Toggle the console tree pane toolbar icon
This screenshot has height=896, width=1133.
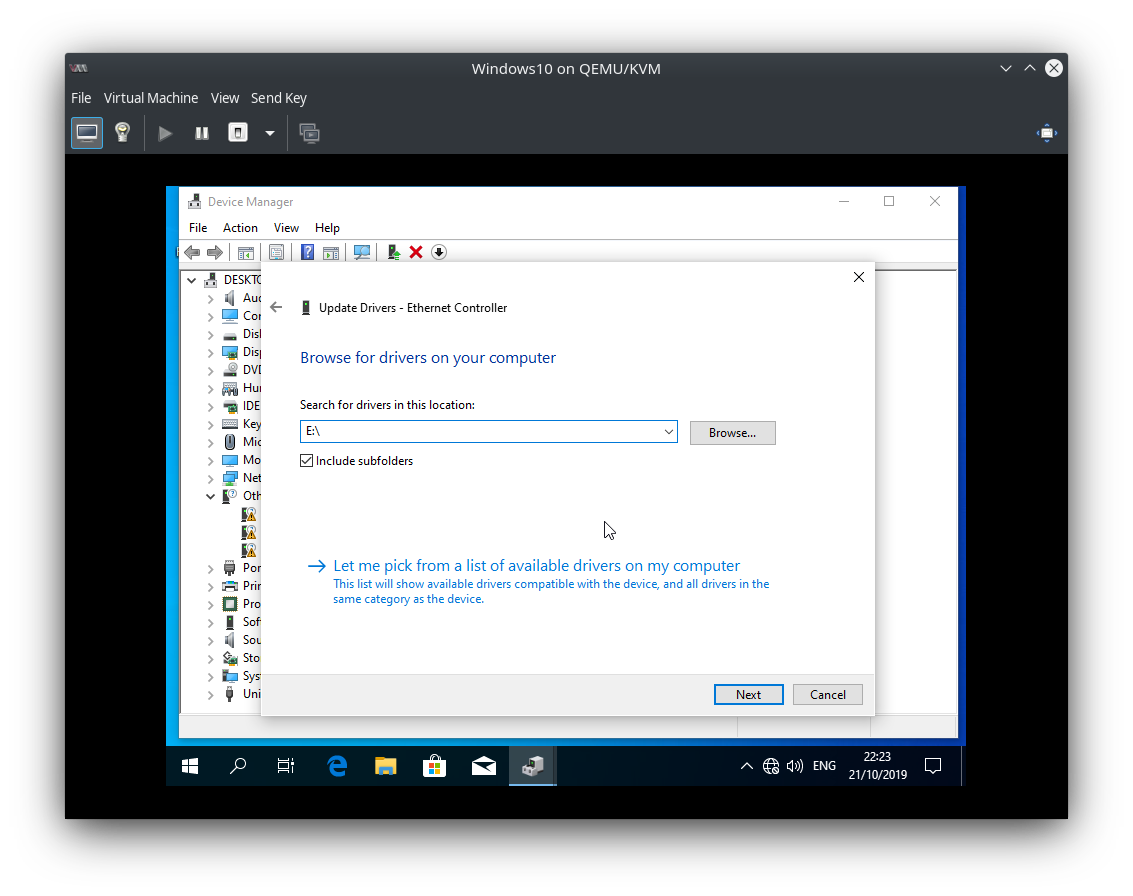[246, 252]
